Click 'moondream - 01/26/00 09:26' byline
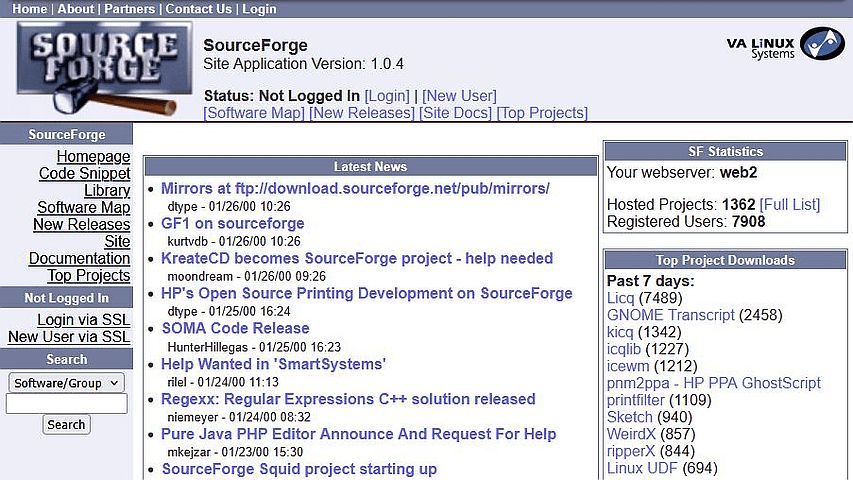The height and width of the screenshot is (480, 853). (x=247, y=276)
